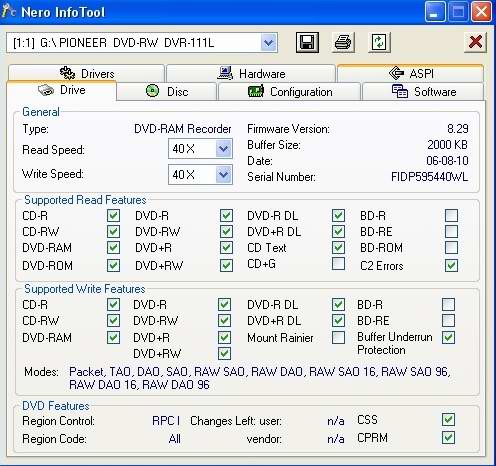This screenshot has height=466, width=496.
Task: Minimize the Nero InfoTool window
Action: point(434,12)
